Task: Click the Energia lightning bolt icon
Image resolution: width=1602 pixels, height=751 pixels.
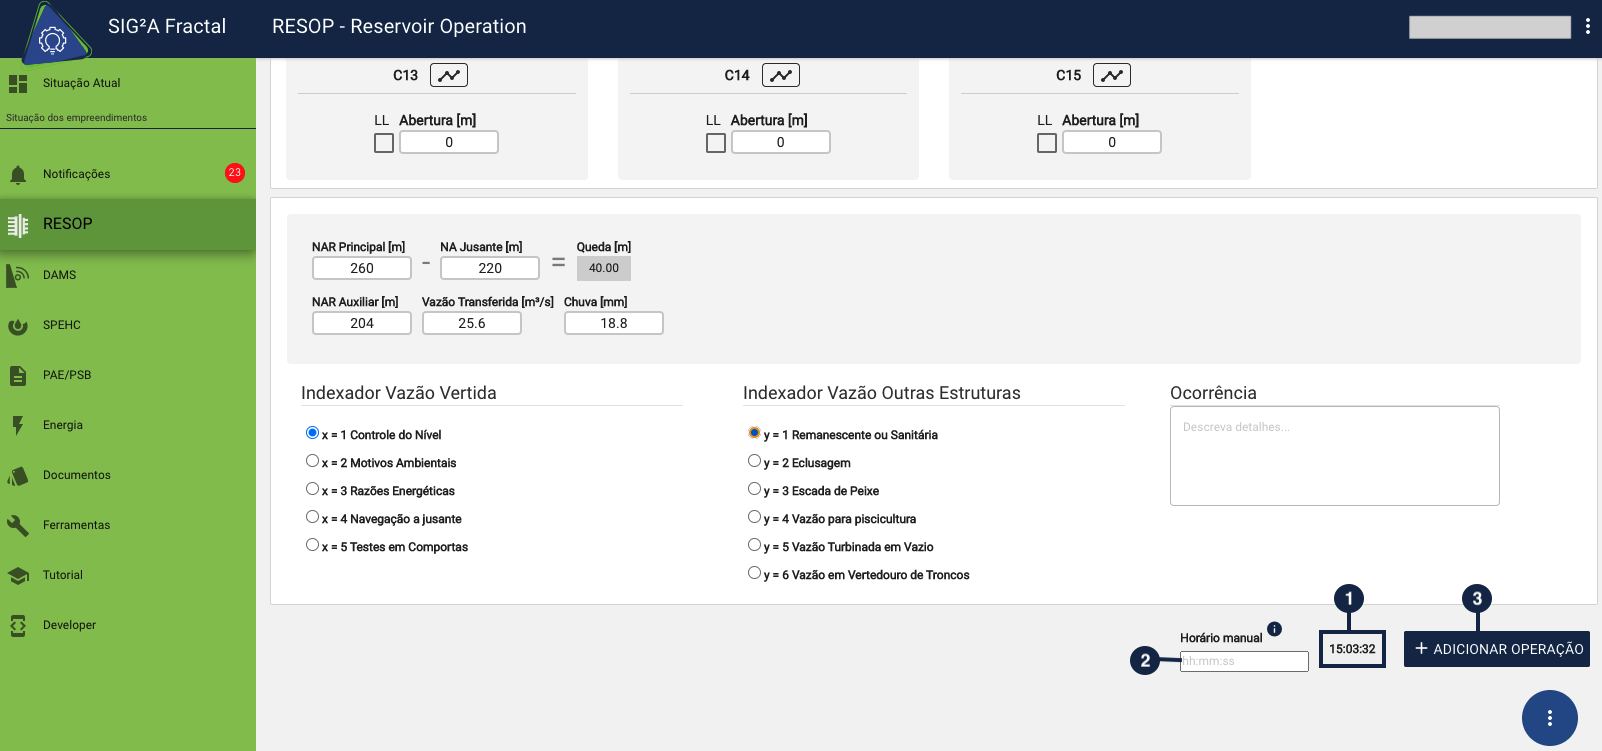Action: tap(18, 425)
